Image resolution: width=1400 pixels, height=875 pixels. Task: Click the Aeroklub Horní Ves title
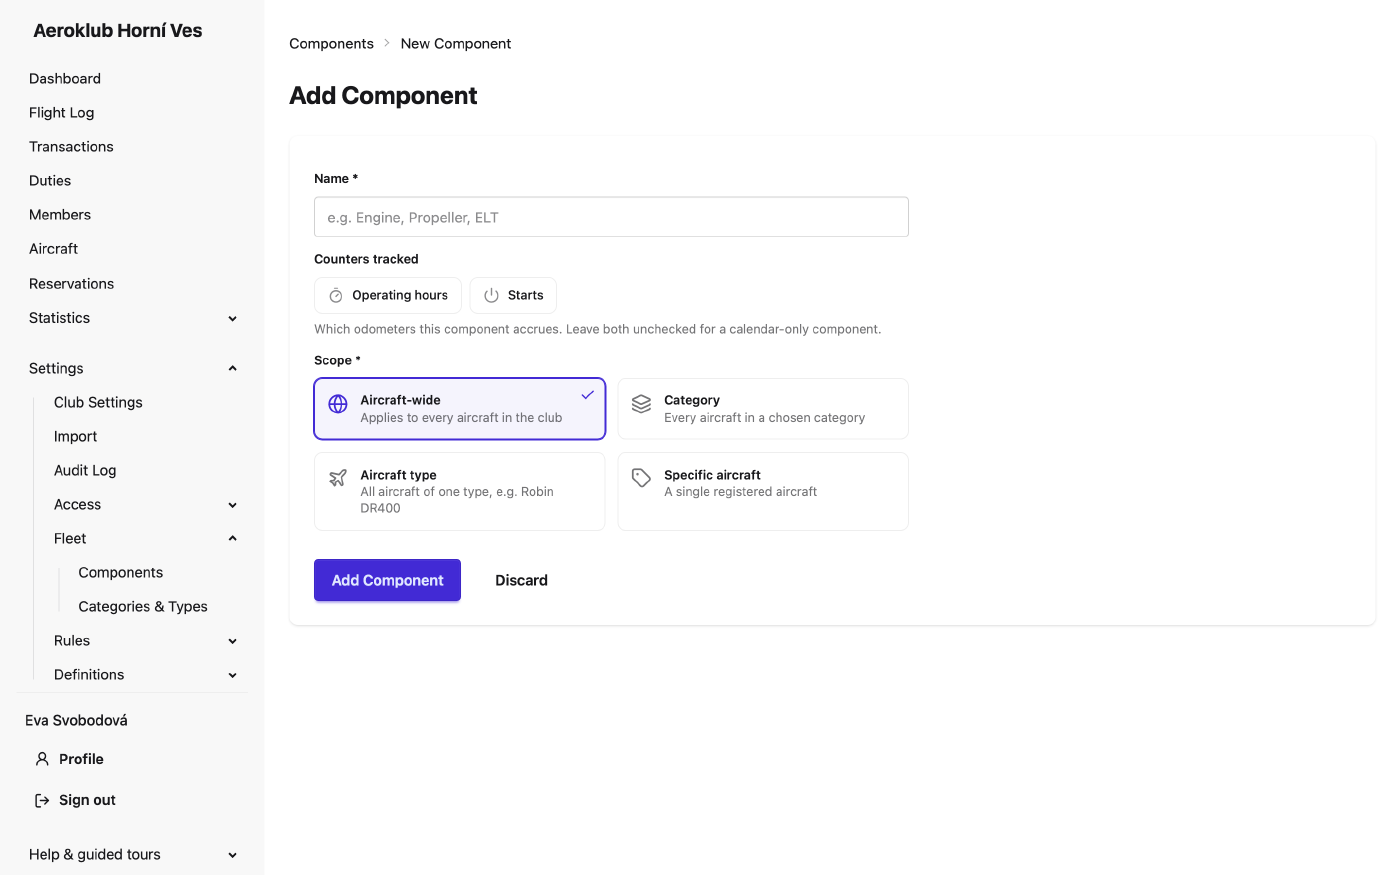point(118,31)
